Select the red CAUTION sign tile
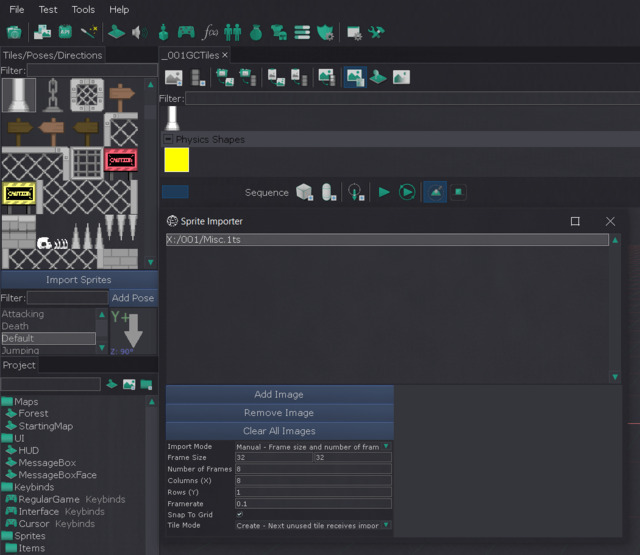640x555 pixels. coord(121,160)
